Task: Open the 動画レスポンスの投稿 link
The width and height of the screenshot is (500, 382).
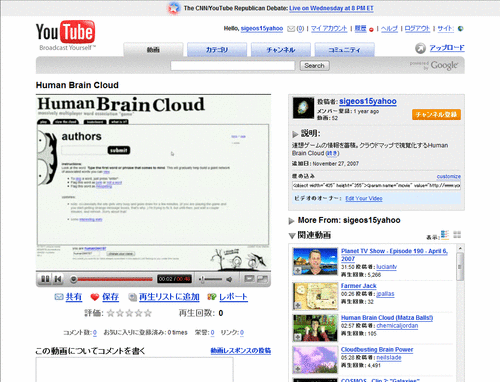Action: click(241, 351)
